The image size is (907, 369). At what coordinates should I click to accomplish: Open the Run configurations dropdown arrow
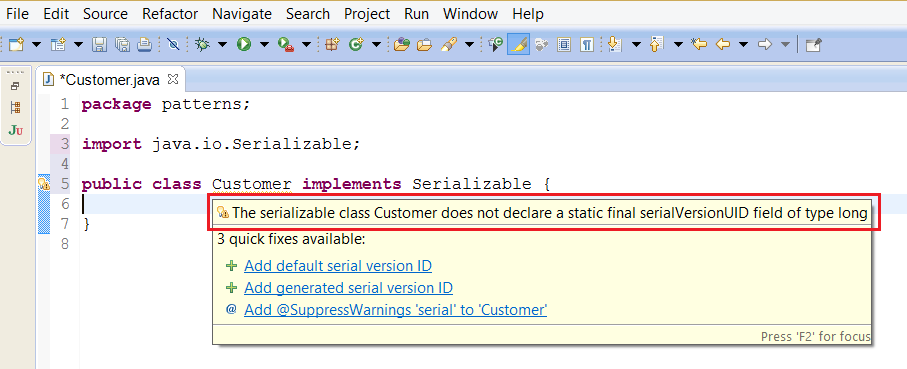(x=264, y=45)
